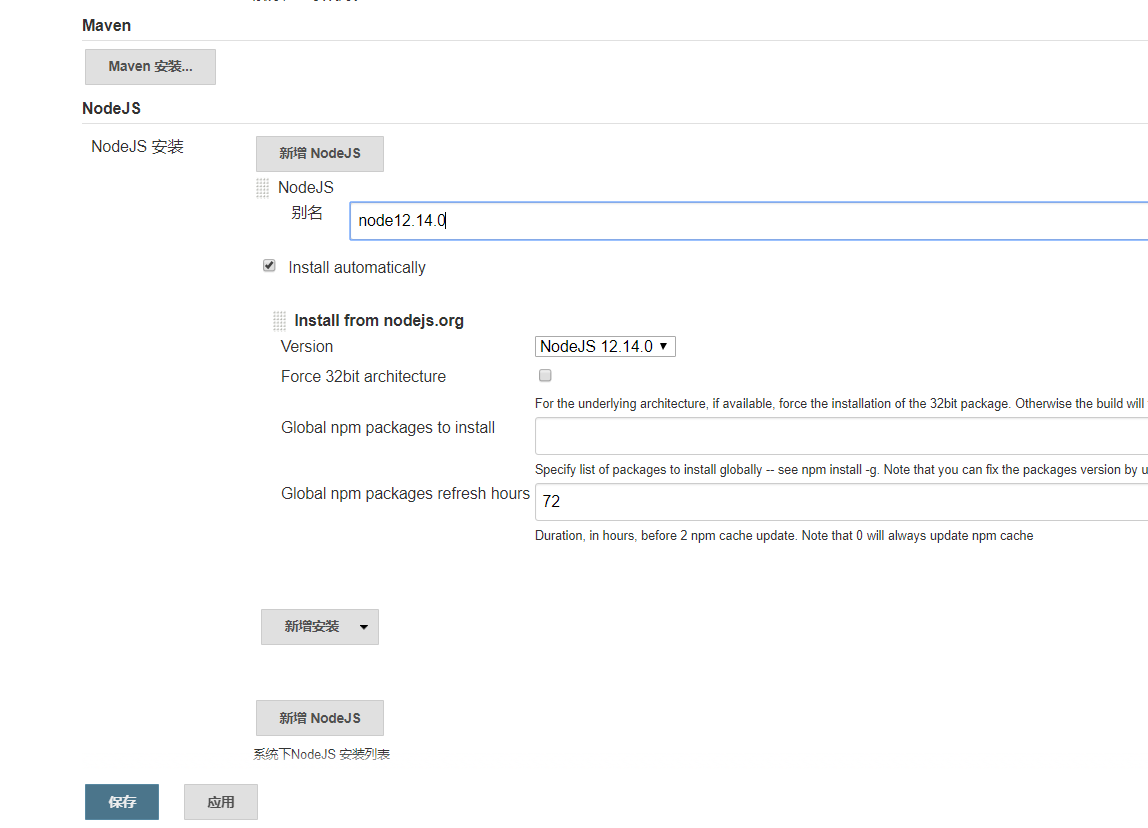Uncheck the Install automatically checkbox

click(269, 266)
